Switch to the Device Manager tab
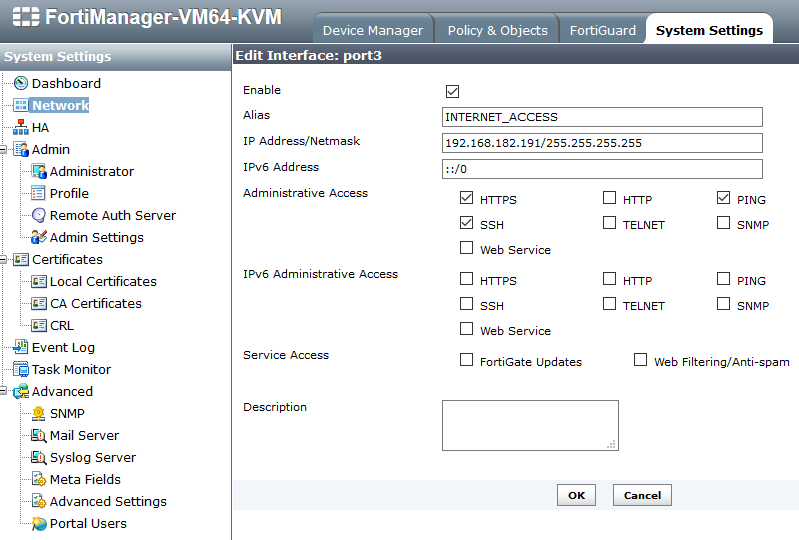Viewport: 799px width, 540px height. coord(373,31)
